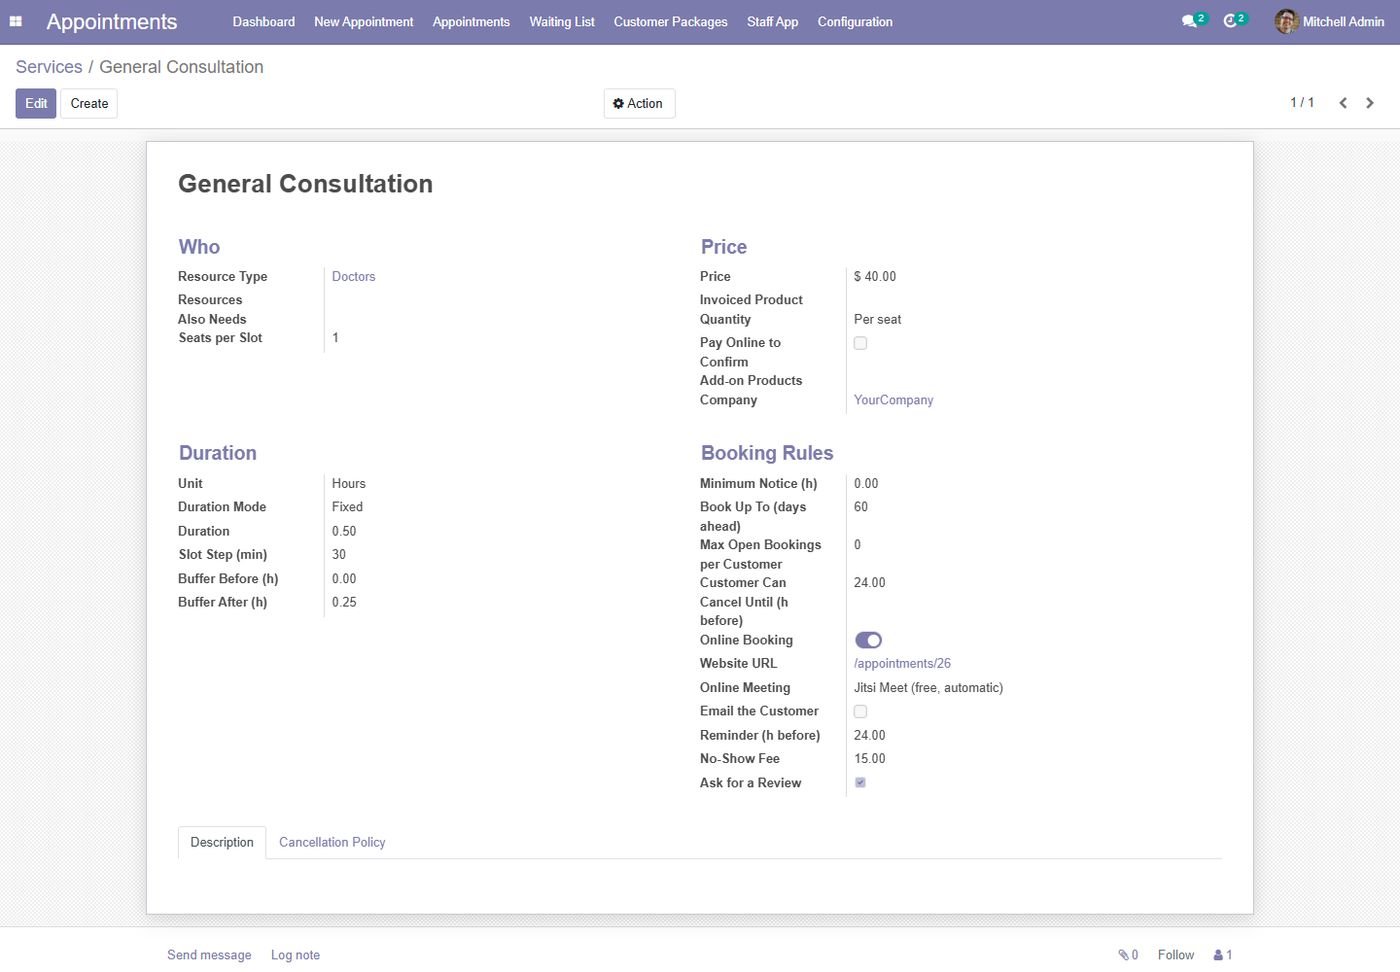Viewport: 1400px width, 972px height.
Task: Click the General Consultation heading
Action: coord(306,184)
